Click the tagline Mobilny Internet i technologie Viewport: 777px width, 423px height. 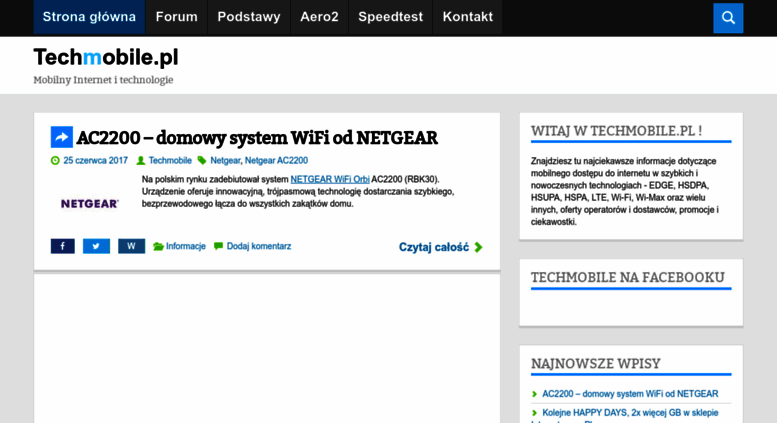pos(103,80)
